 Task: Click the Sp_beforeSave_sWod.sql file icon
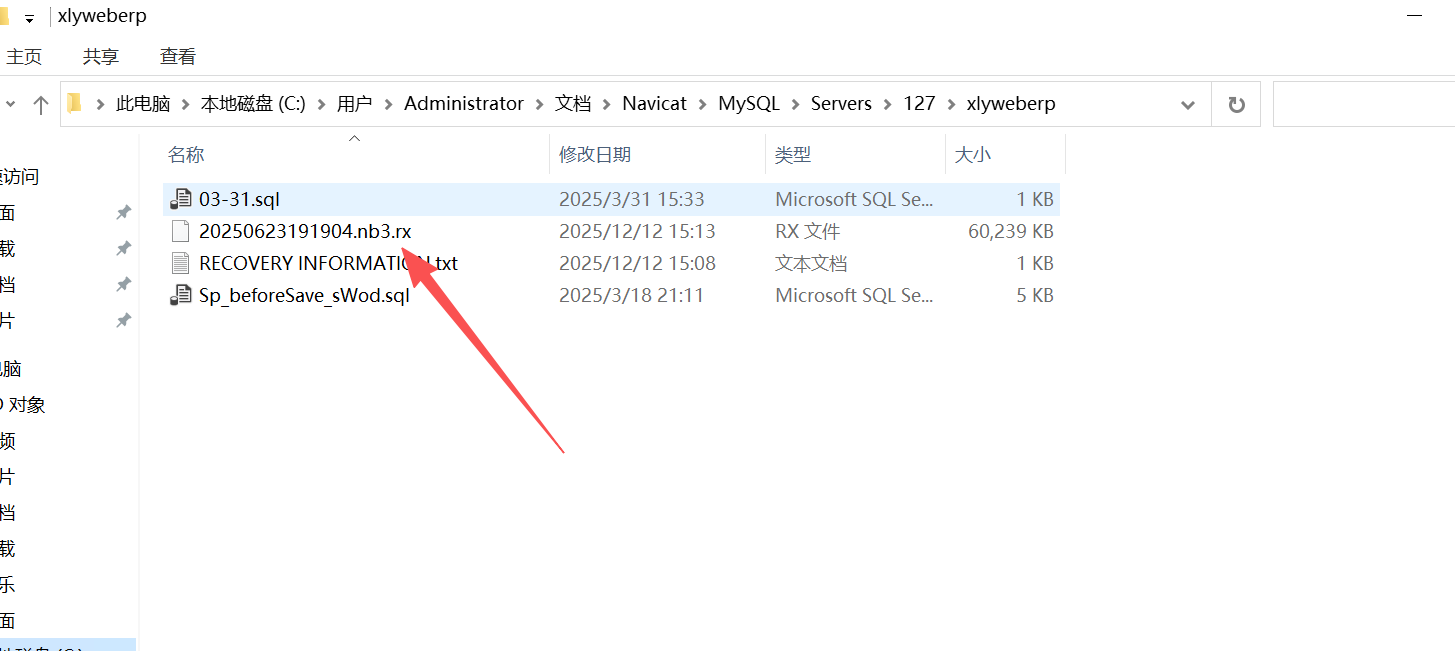click(181, 295)
